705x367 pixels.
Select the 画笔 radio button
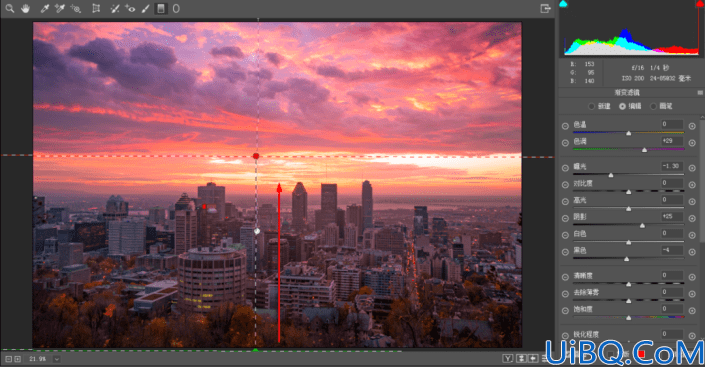tap(653, 106)
